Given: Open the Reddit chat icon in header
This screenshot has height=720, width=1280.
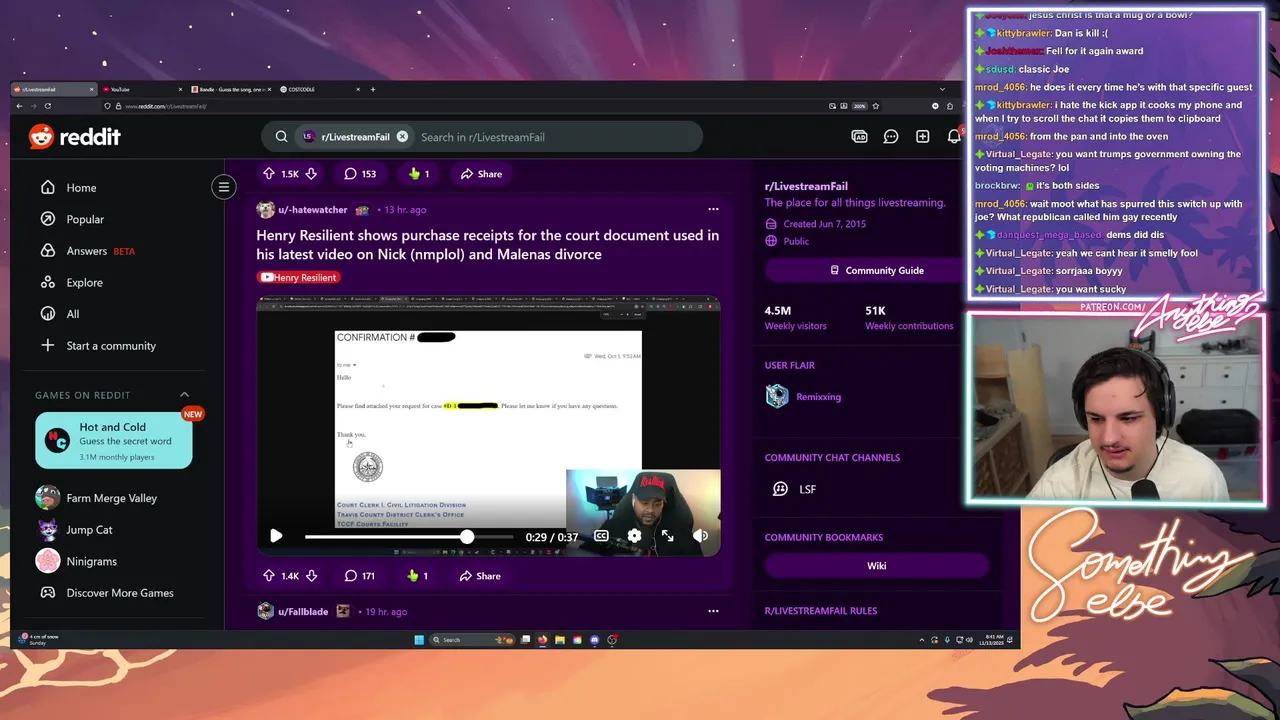Looking at the screenshot, I should [891, 137].
